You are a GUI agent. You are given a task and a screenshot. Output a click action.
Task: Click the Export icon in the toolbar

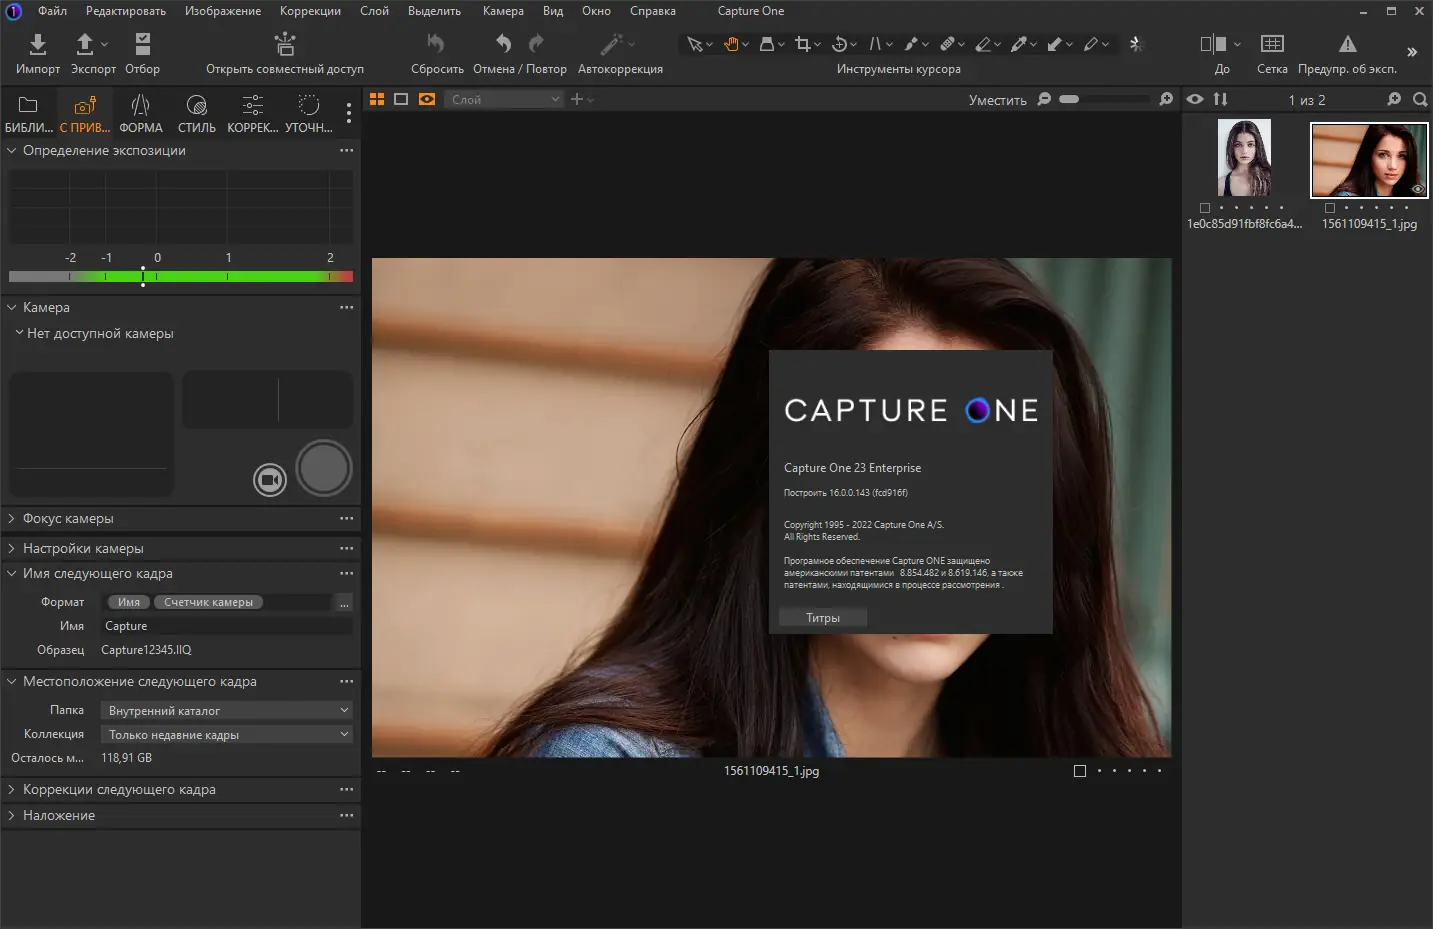(86, 44)
